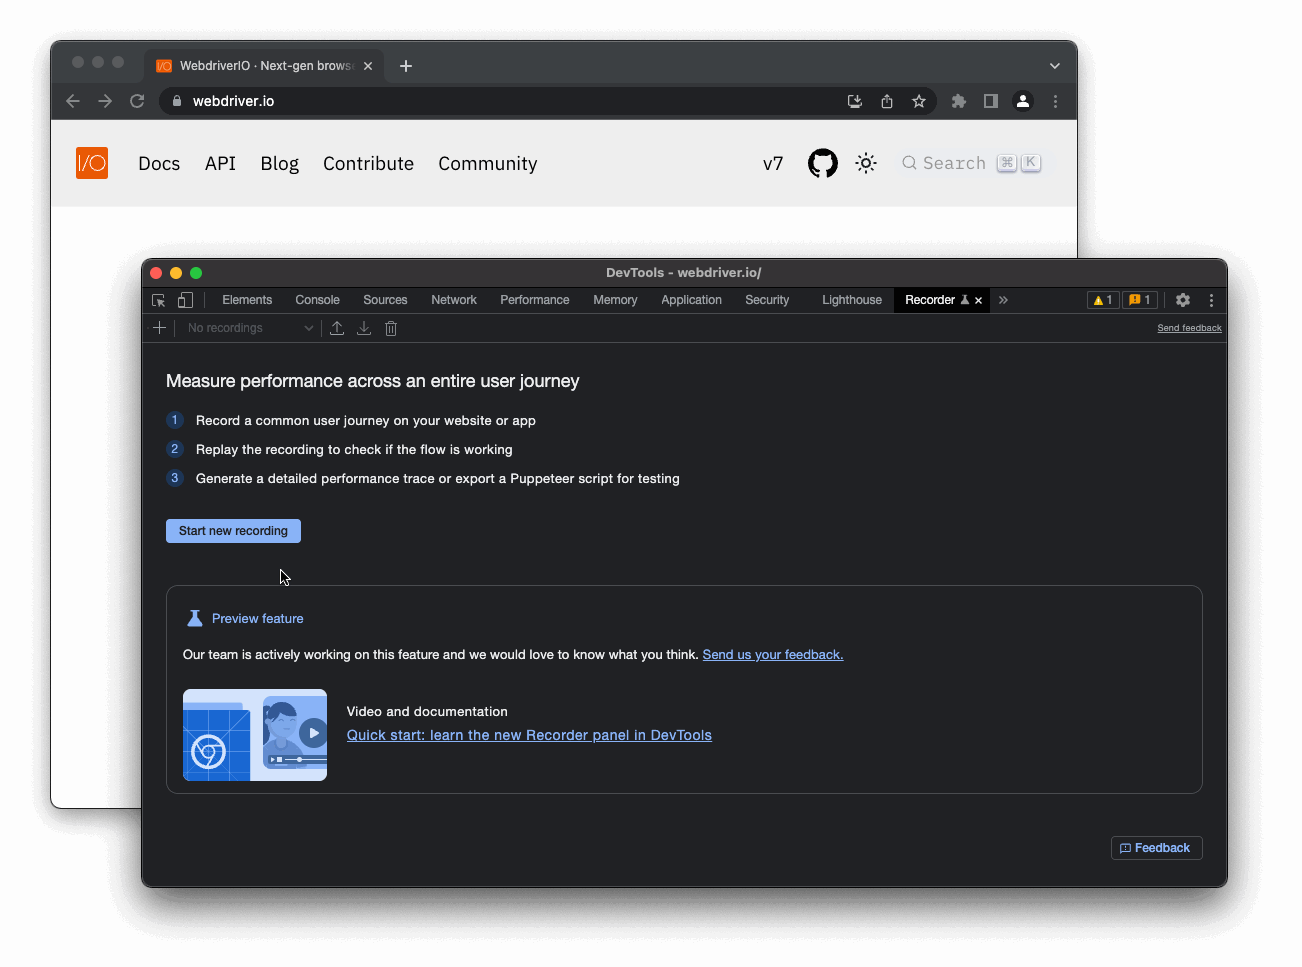Switch to the Performance tab
The height and width of the screenshot is (967, 1302).
(x=535, y=300)
